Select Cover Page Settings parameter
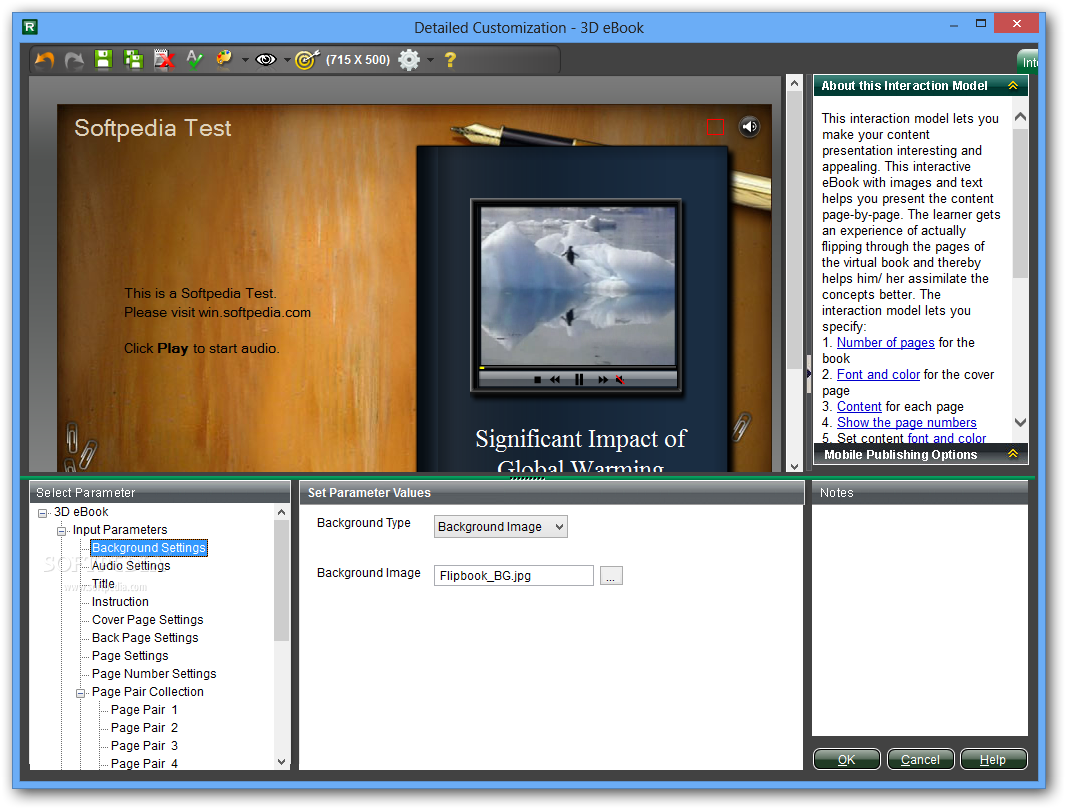 point(148,619)
